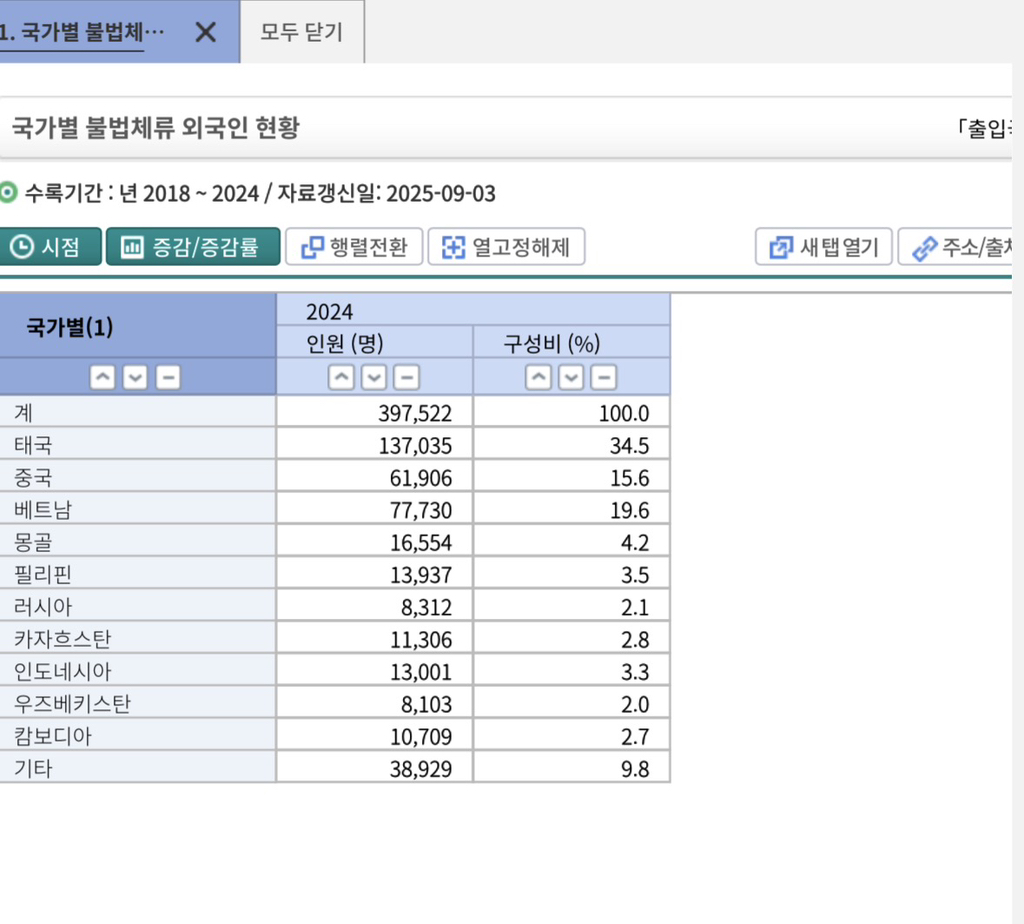This screenshot has width=1024, height=924.
Task: Select the 모두 닫기 tab
Action: 302,31
